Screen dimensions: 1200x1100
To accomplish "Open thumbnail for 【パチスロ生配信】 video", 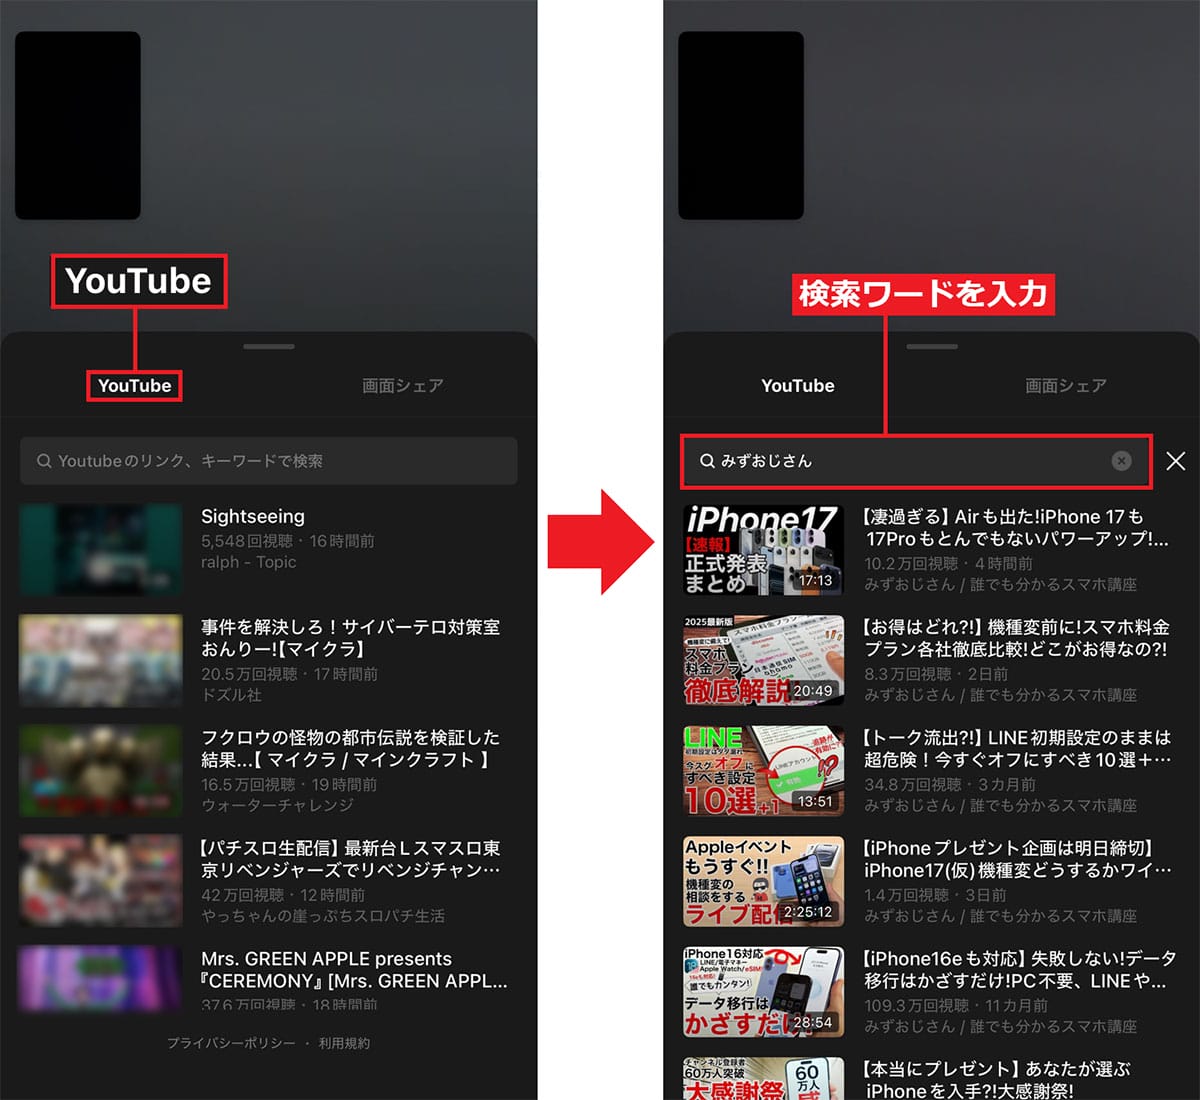I will coord(101,881).
